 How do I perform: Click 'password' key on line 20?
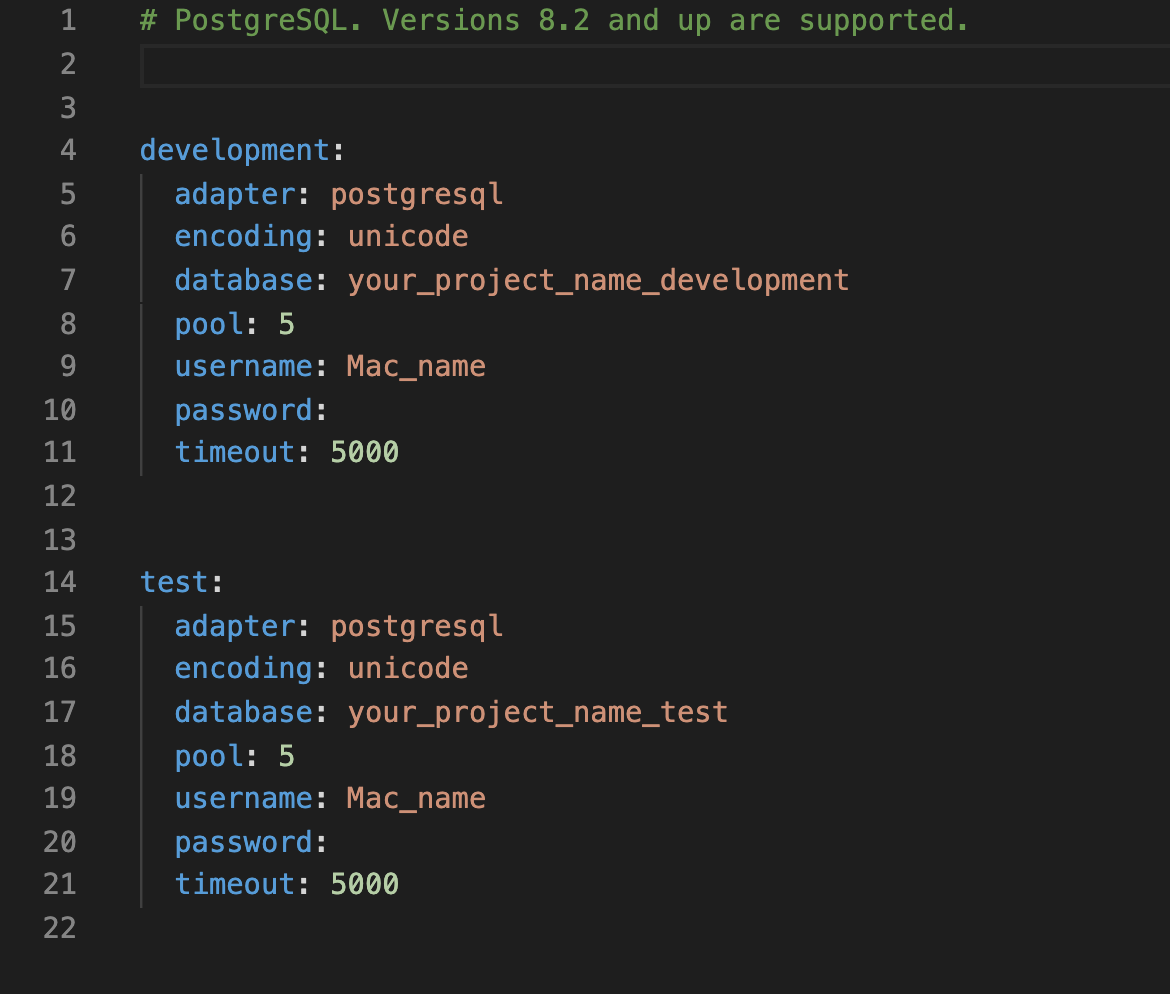click(x=243, y=843)
